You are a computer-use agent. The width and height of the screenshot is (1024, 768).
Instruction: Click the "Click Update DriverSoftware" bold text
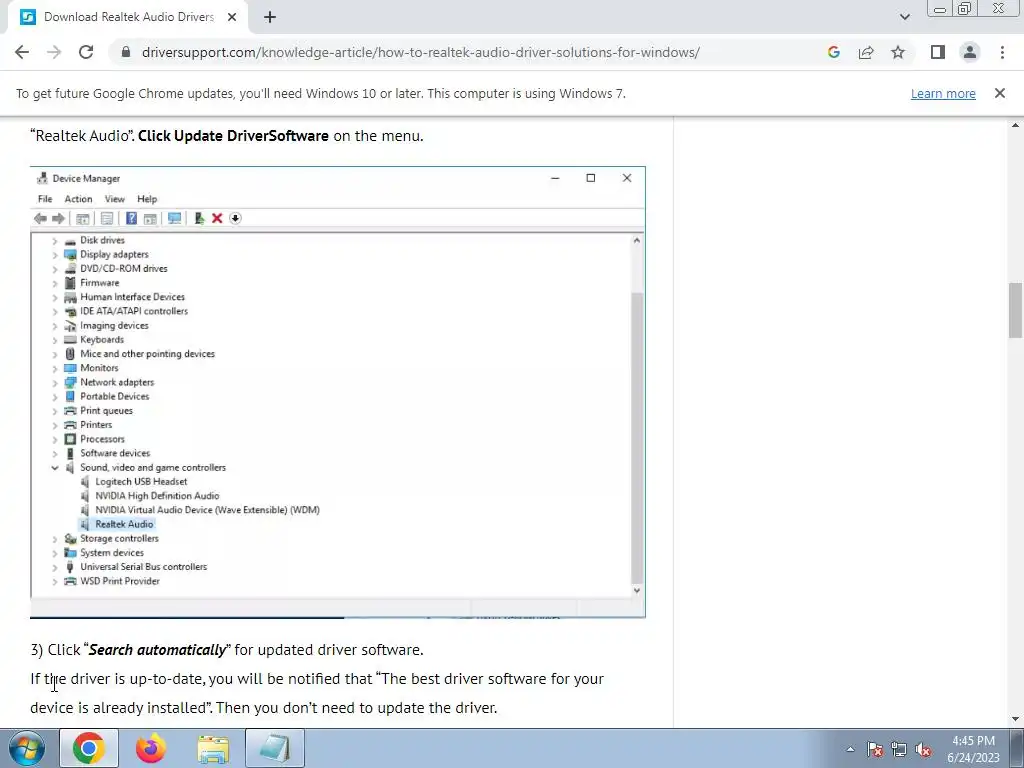(233, 136)
